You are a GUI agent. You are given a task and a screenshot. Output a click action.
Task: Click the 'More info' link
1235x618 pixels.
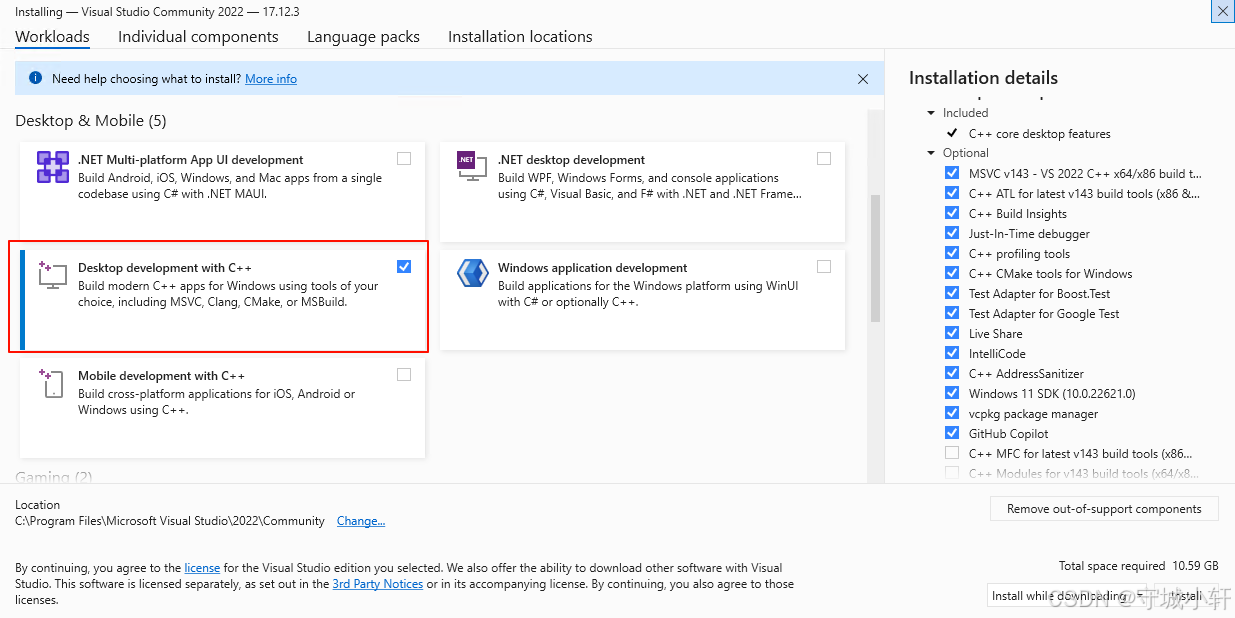[x=271, y=78]
